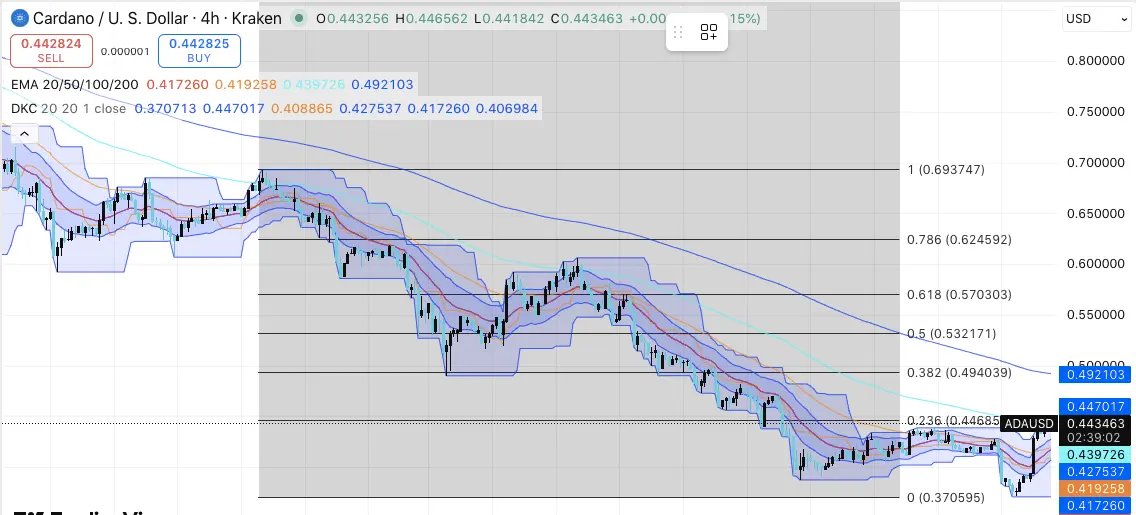
Task: Click Fibonacci level 0.618 (0.570303) label
Action: point(959,295)
